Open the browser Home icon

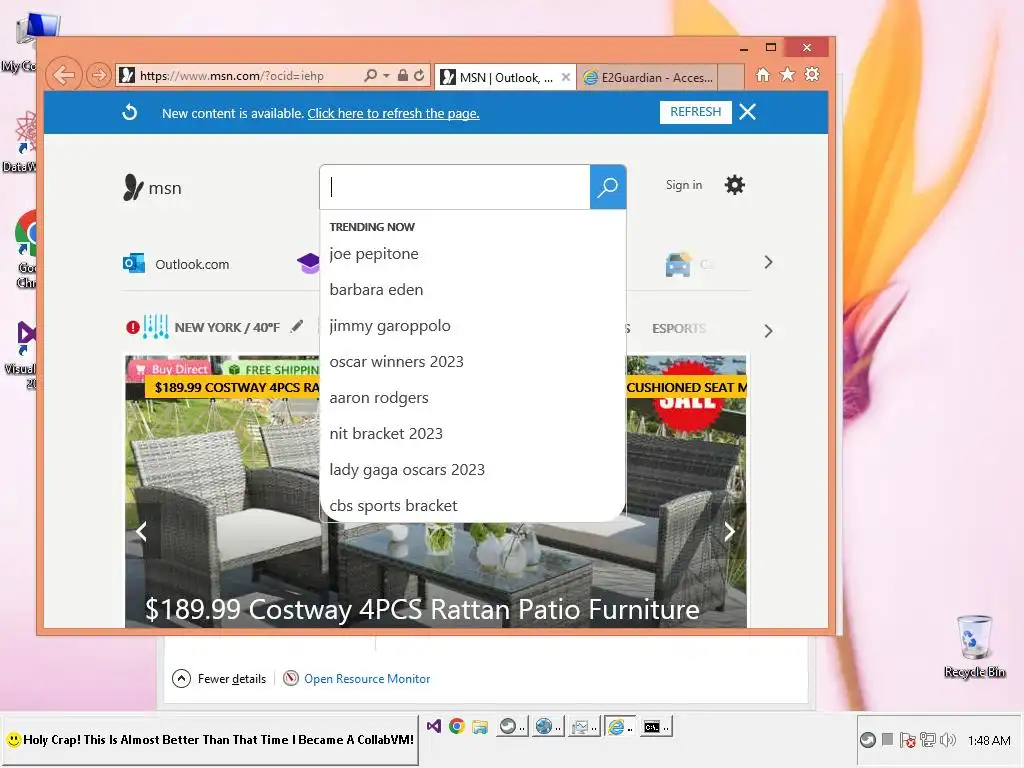point(763,75)
